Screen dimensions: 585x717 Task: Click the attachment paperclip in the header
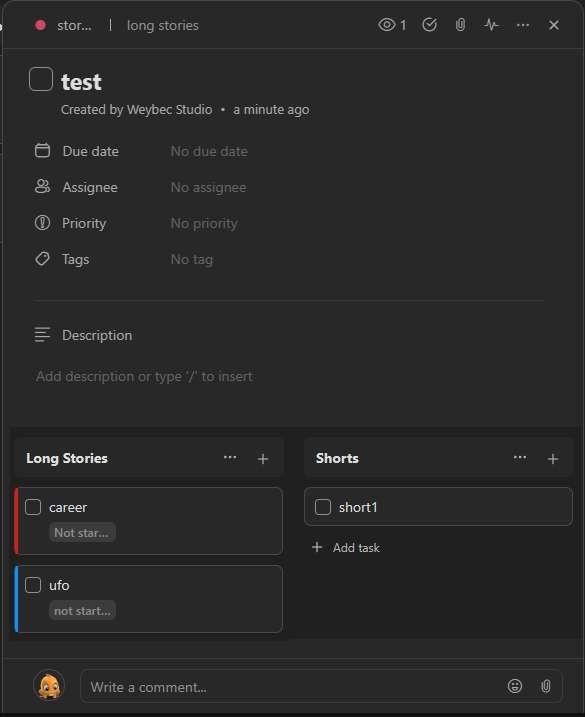tap(460, 25)
